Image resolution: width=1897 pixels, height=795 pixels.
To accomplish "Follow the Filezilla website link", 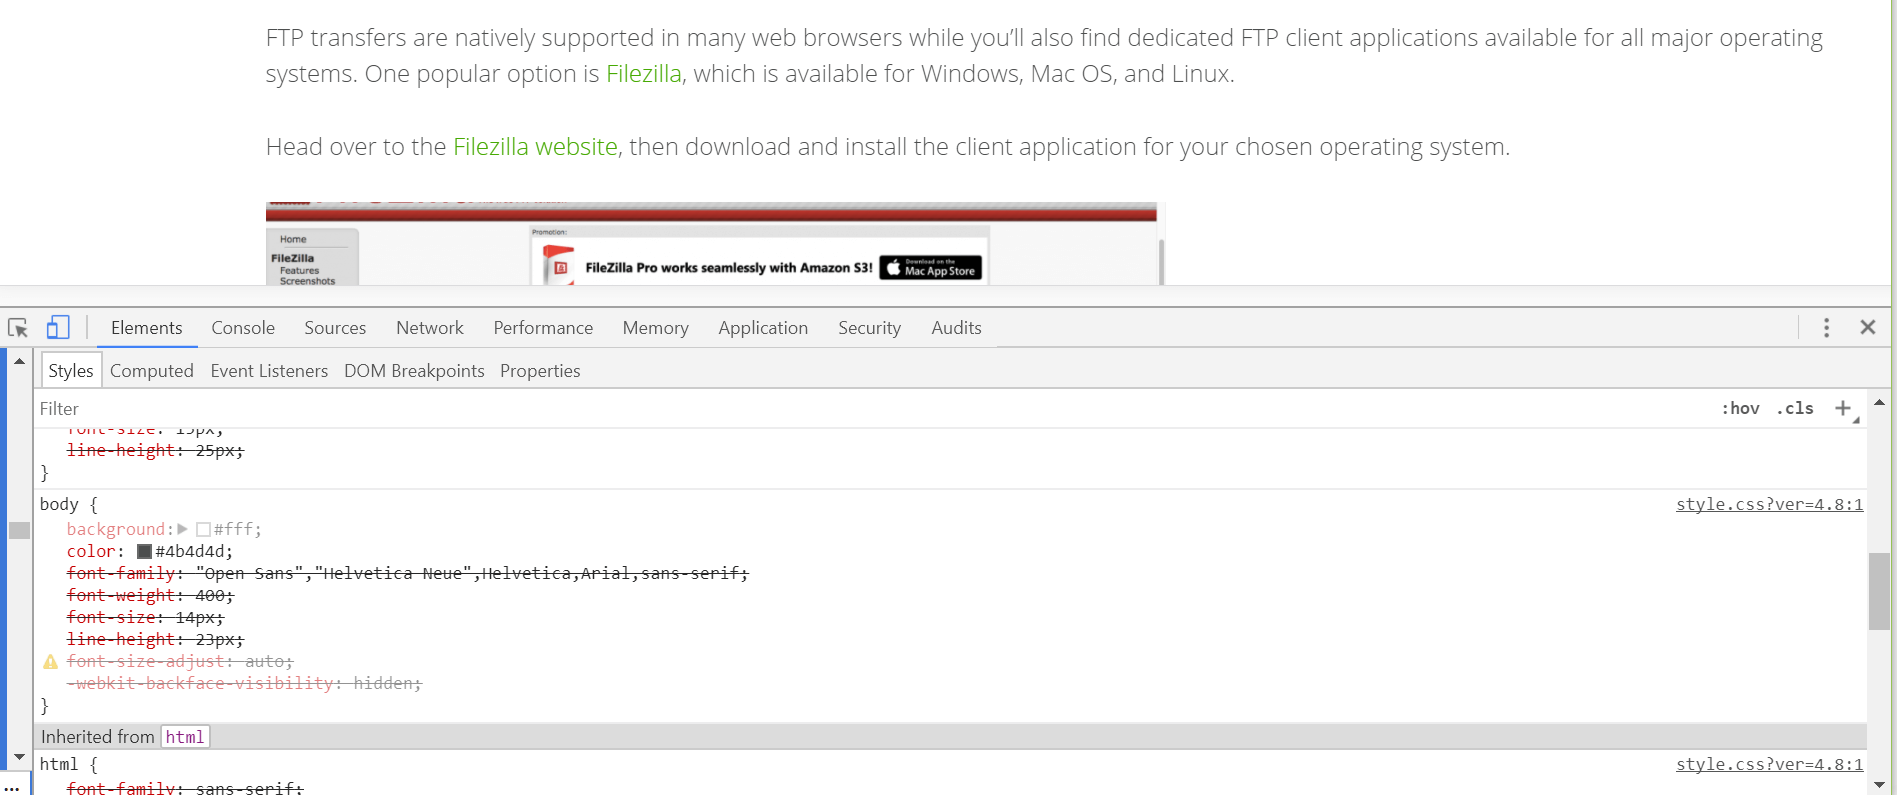I will tap(535, 147).
